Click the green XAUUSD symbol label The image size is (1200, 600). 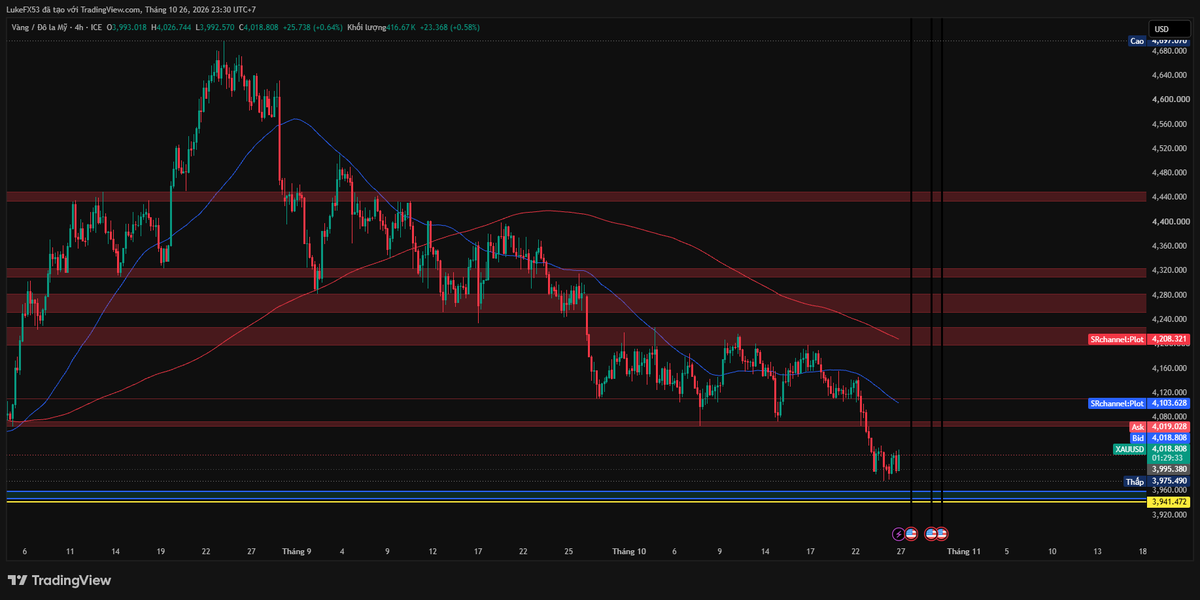point(1131,449)
